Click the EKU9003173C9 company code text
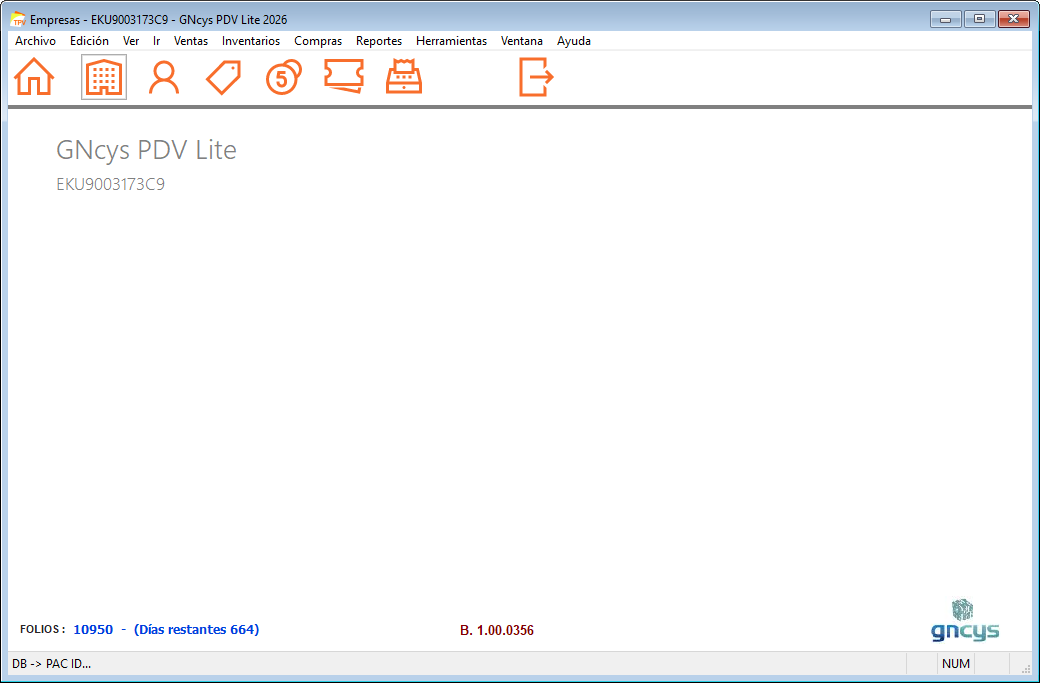Screen dimensions: 1040x683 pyautogui.click(x=110, y=184)
